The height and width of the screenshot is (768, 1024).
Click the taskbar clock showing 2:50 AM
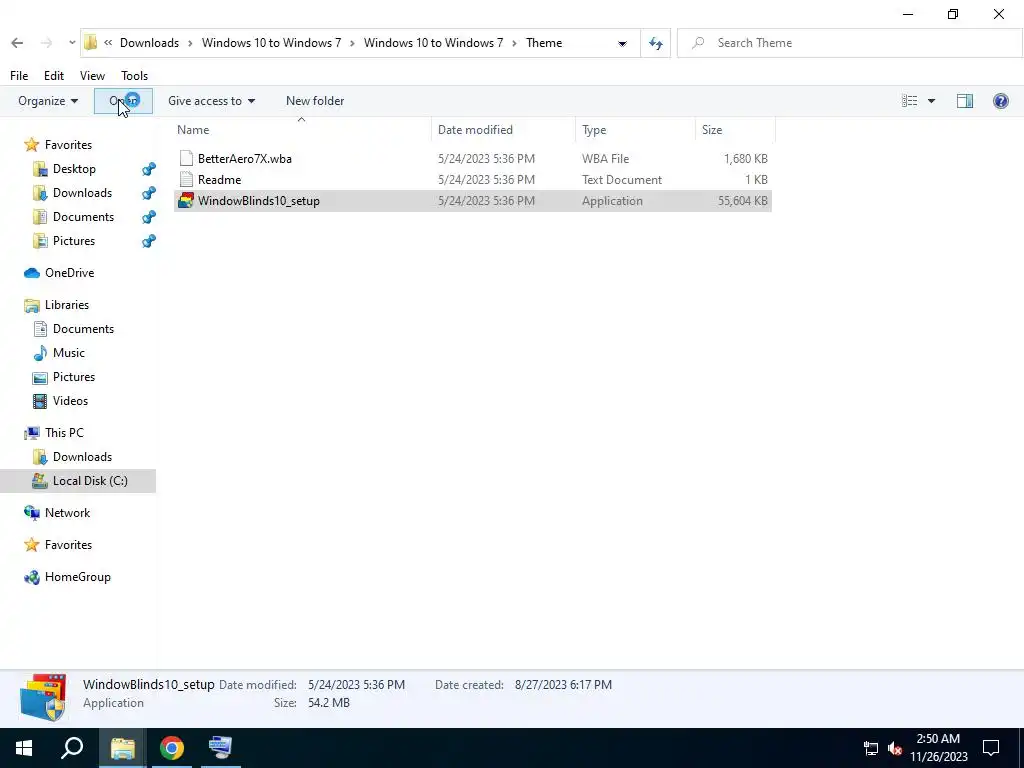(x=938, y=748)
